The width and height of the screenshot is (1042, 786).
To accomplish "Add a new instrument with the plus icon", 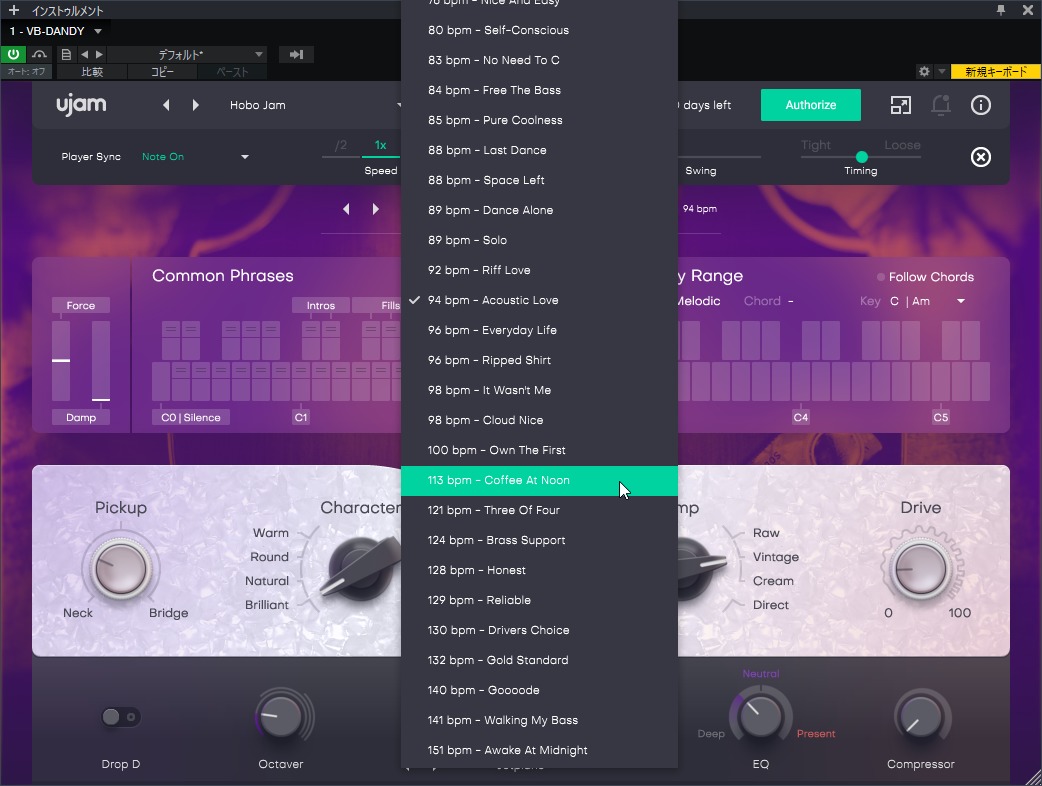I will 13,10.
